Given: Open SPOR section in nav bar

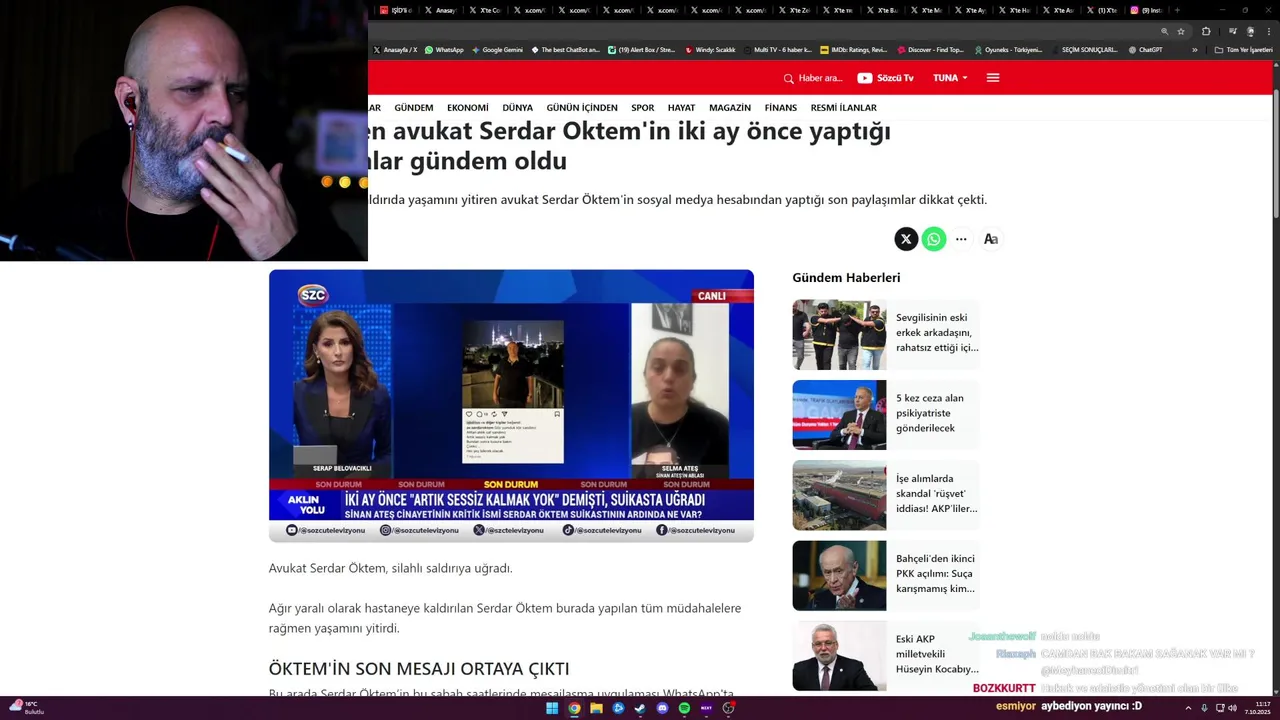Looking at the screenshot, I should pyautogui.click(x=643, y=108).
